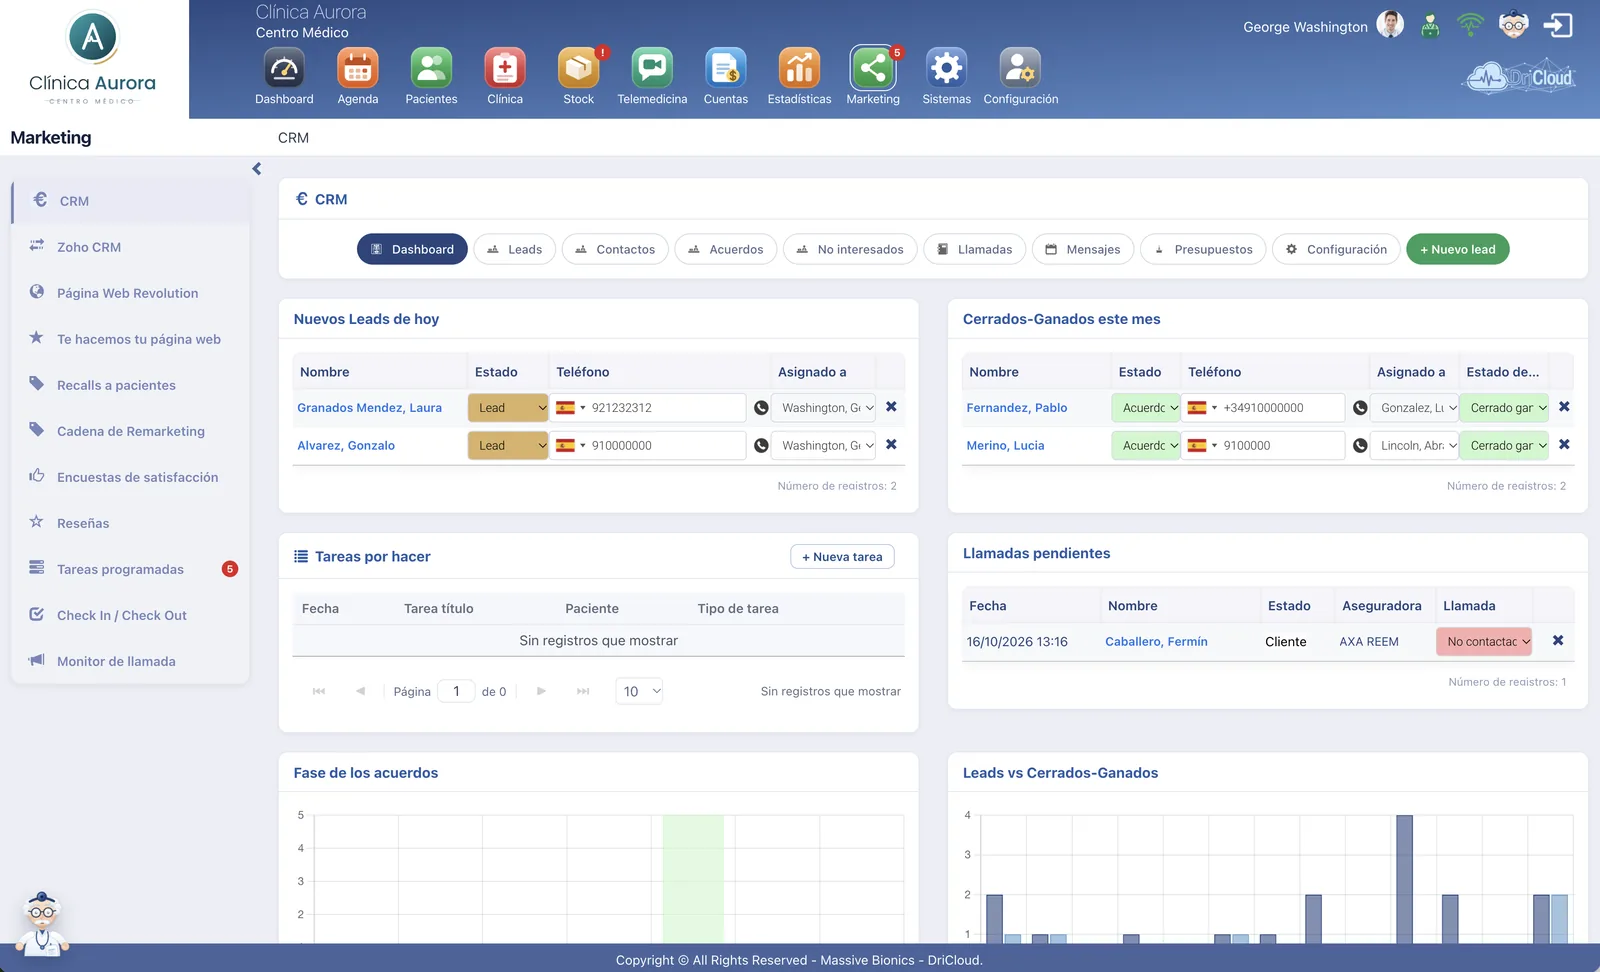Select Página Web Revolution in the sidebar
The height and width of the screenshot is (972, 1600).
point(130,293)
